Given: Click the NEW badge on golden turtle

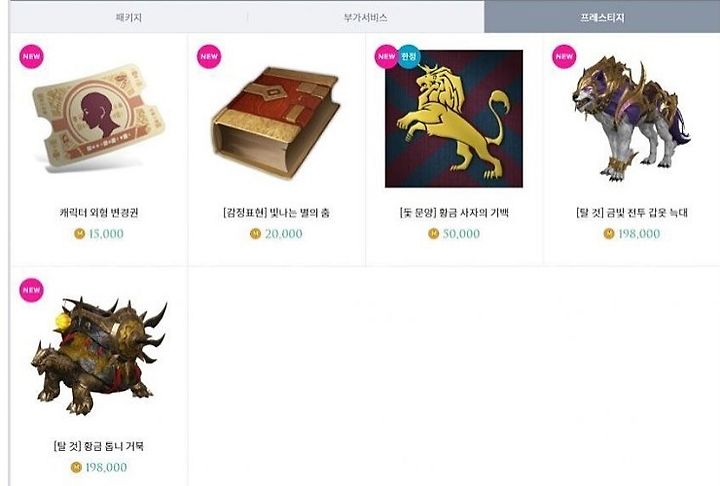Looking at the screenshot, I should pyautogui.click(x=31, y=290).
